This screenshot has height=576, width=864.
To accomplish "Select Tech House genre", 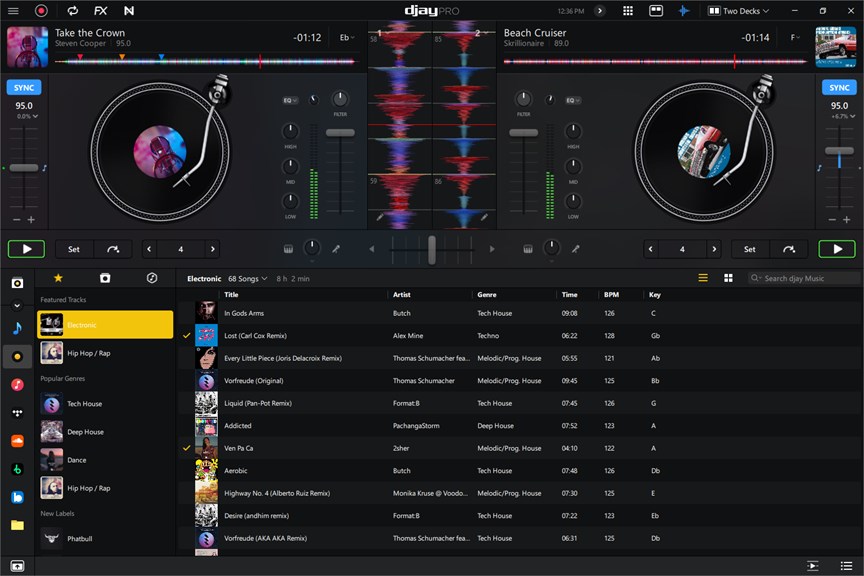I will pyautogui.click(x=105, y=404).
